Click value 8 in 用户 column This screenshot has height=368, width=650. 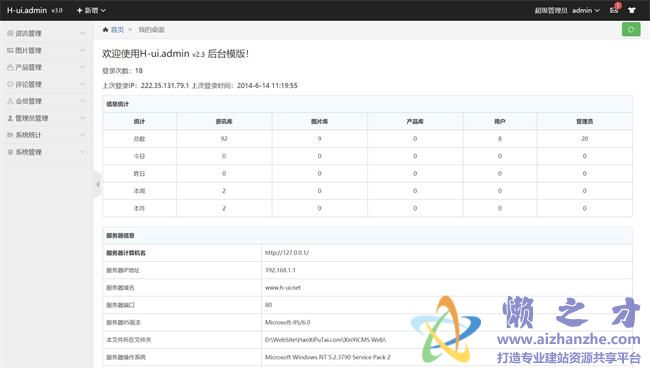500,139
